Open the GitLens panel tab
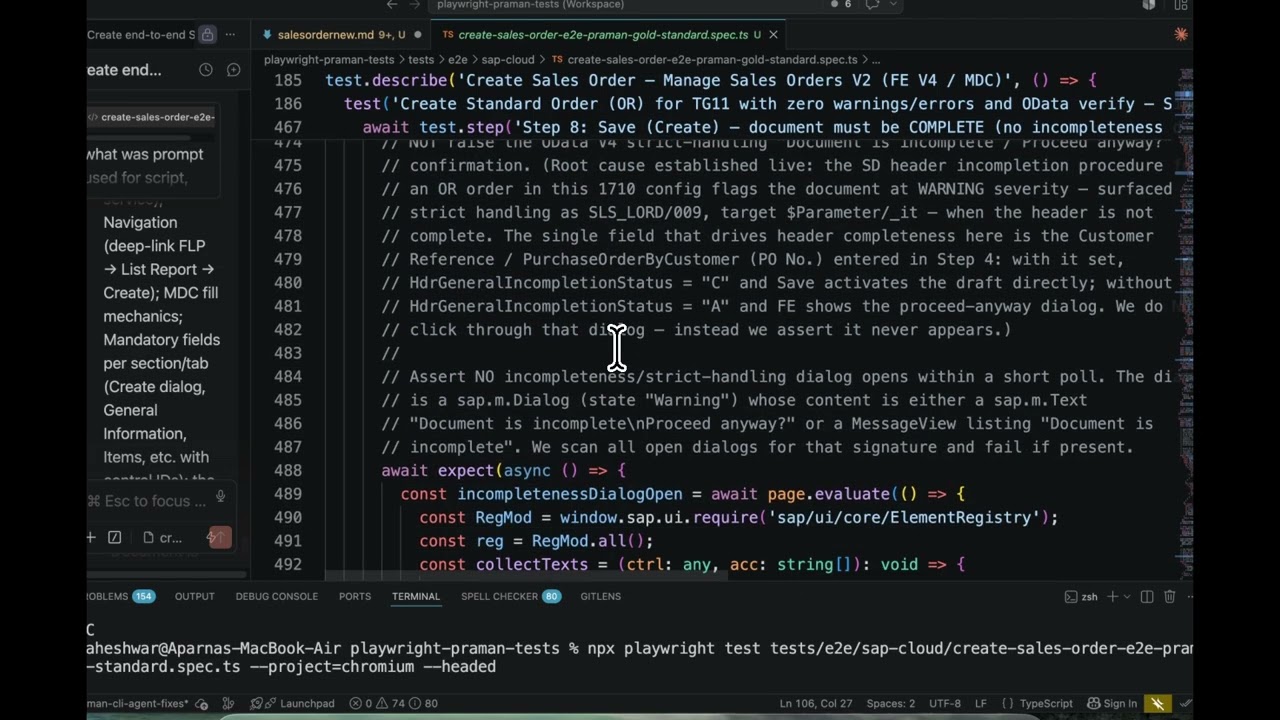Image resolution: width=1280 pixels, height=720 pixels. click(x=601, y=596)
